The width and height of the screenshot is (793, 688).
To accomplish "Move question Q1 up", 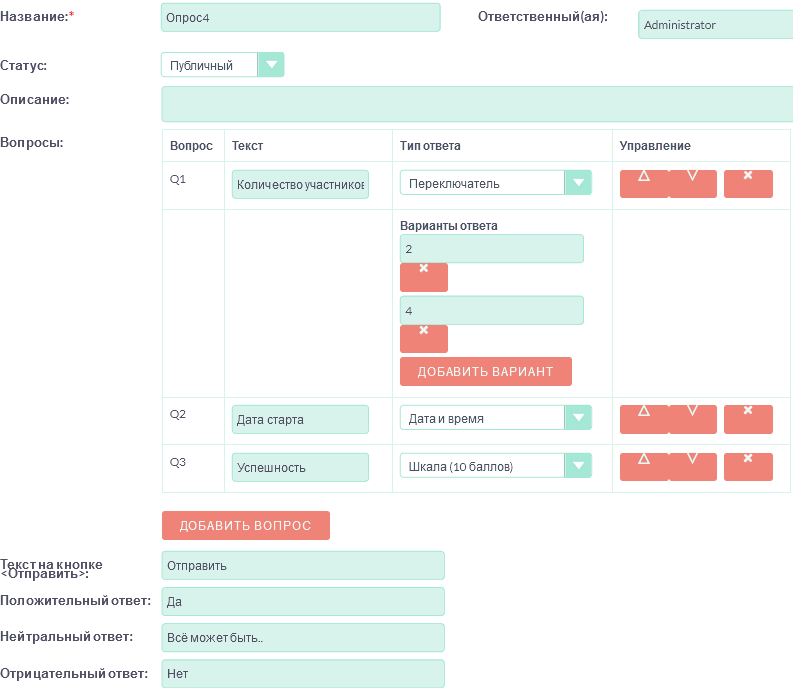I will [x=644, y=184].
